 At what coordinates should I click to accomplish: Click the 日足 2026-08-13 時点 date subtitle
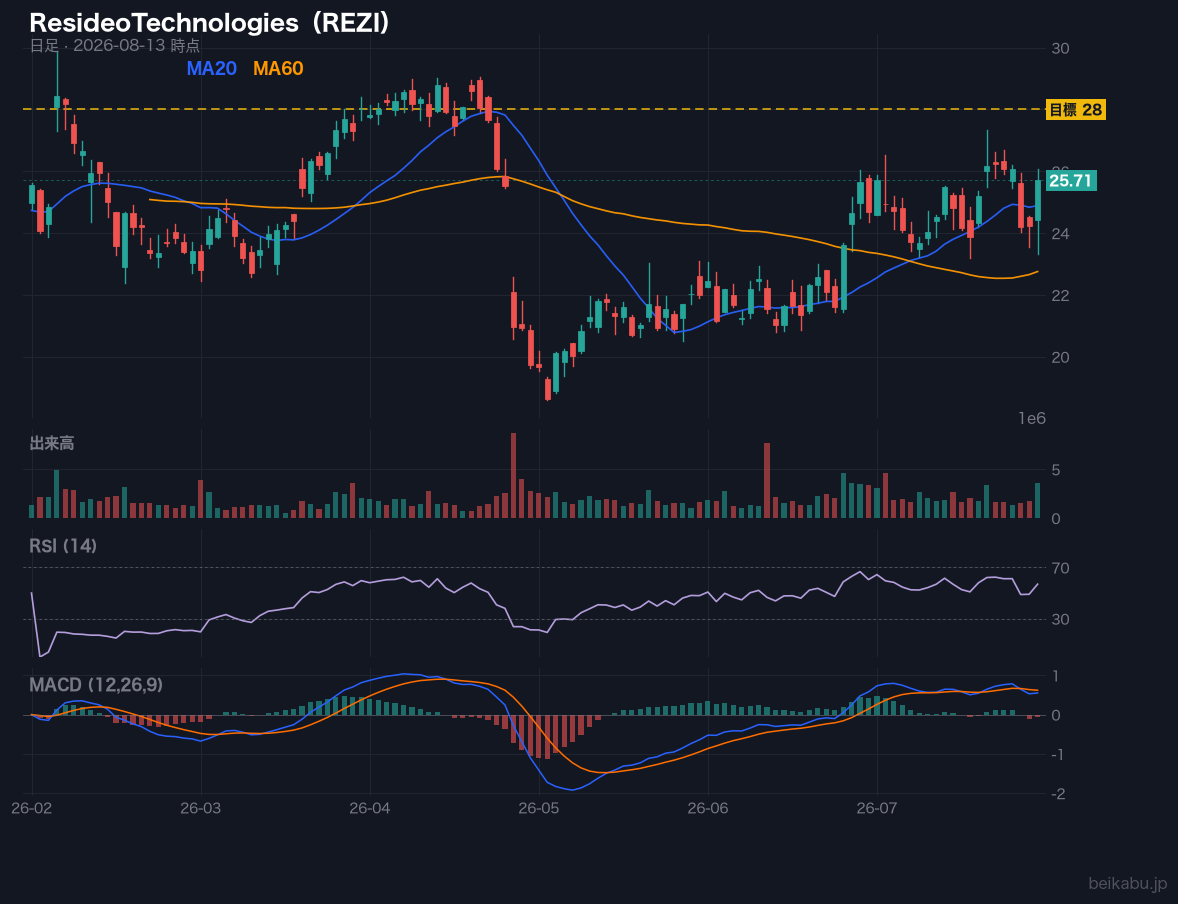[x=115, y=45]
